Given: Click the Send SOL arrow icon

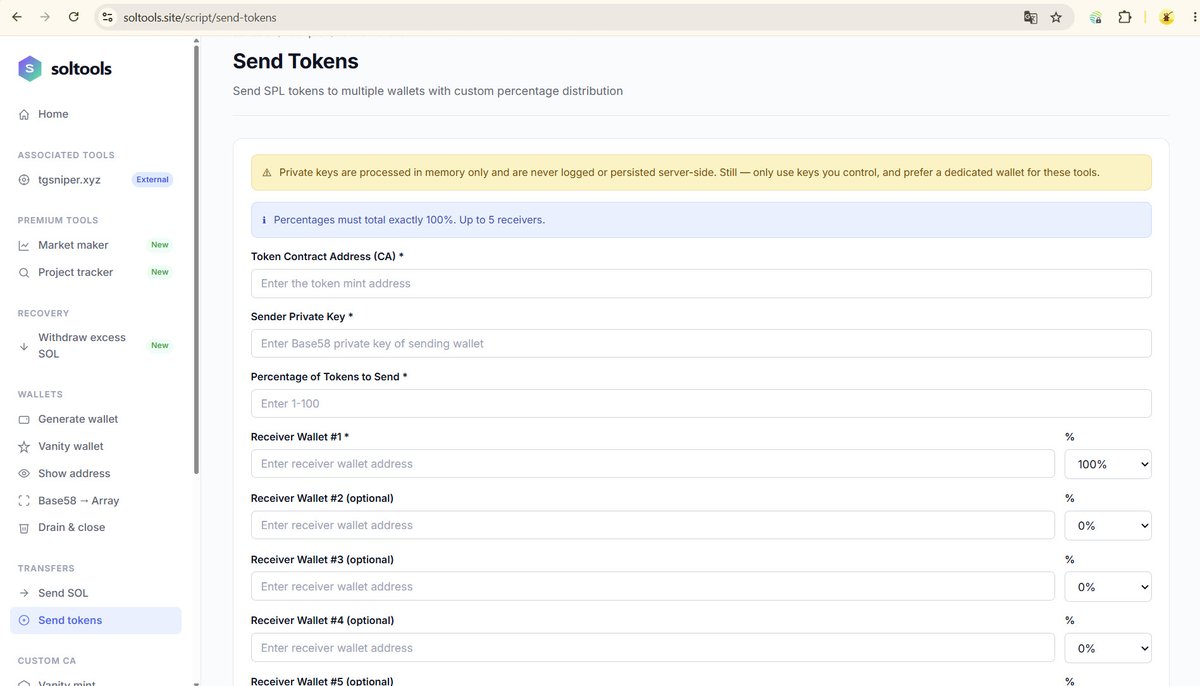Looking at the screenshot, I should point(24,593).
